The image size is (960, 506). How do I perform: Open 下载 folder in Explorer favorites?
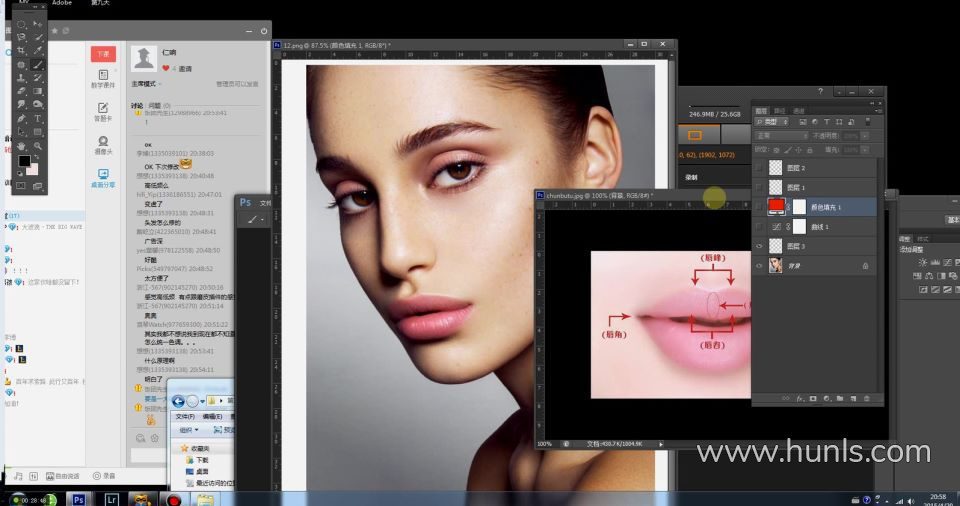click(x=197, y=460)
